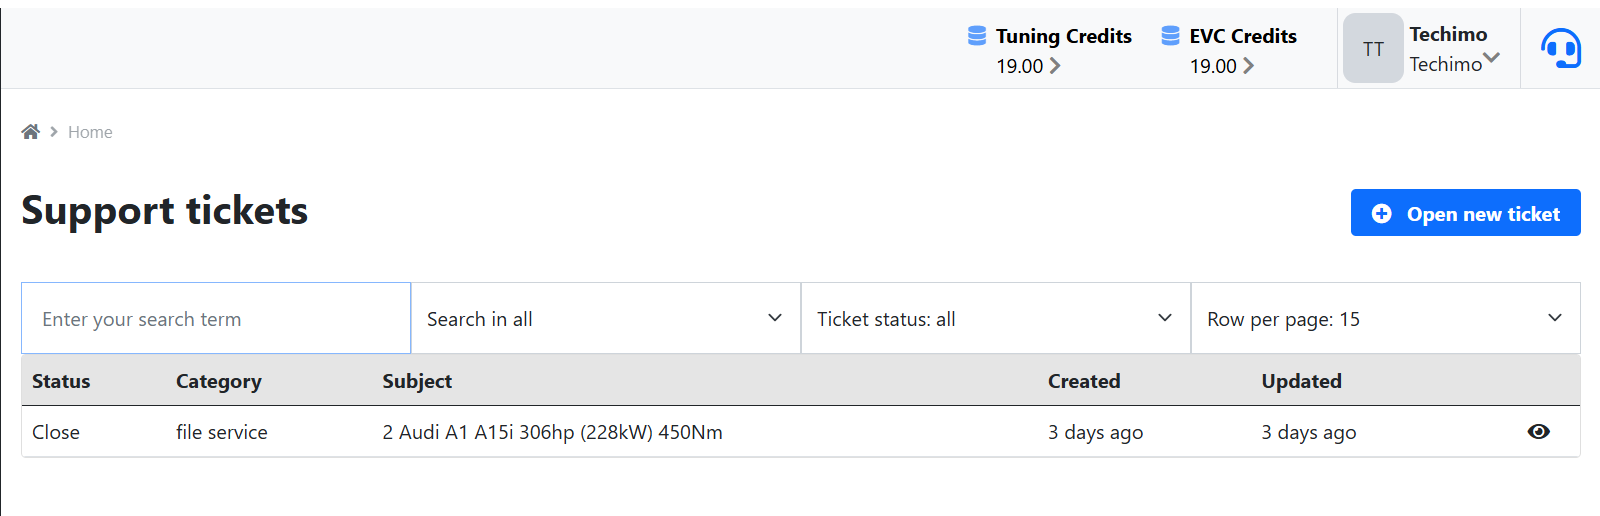Sort by the Status column header
The height and width of the screenshot is (516, 1600).
(x=61, y=381)
